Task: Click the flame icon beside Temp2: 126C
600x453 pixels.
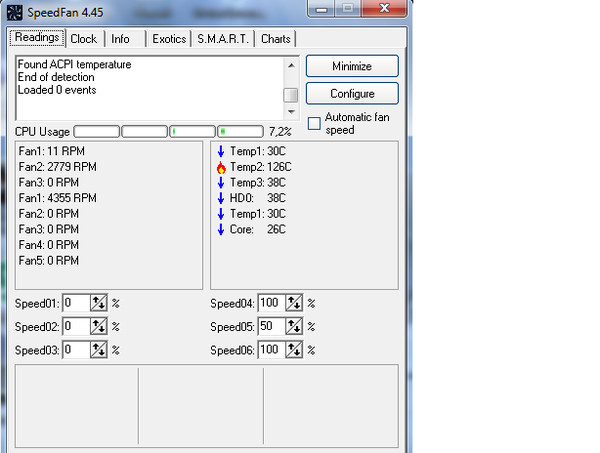Action: click(221, 167)
